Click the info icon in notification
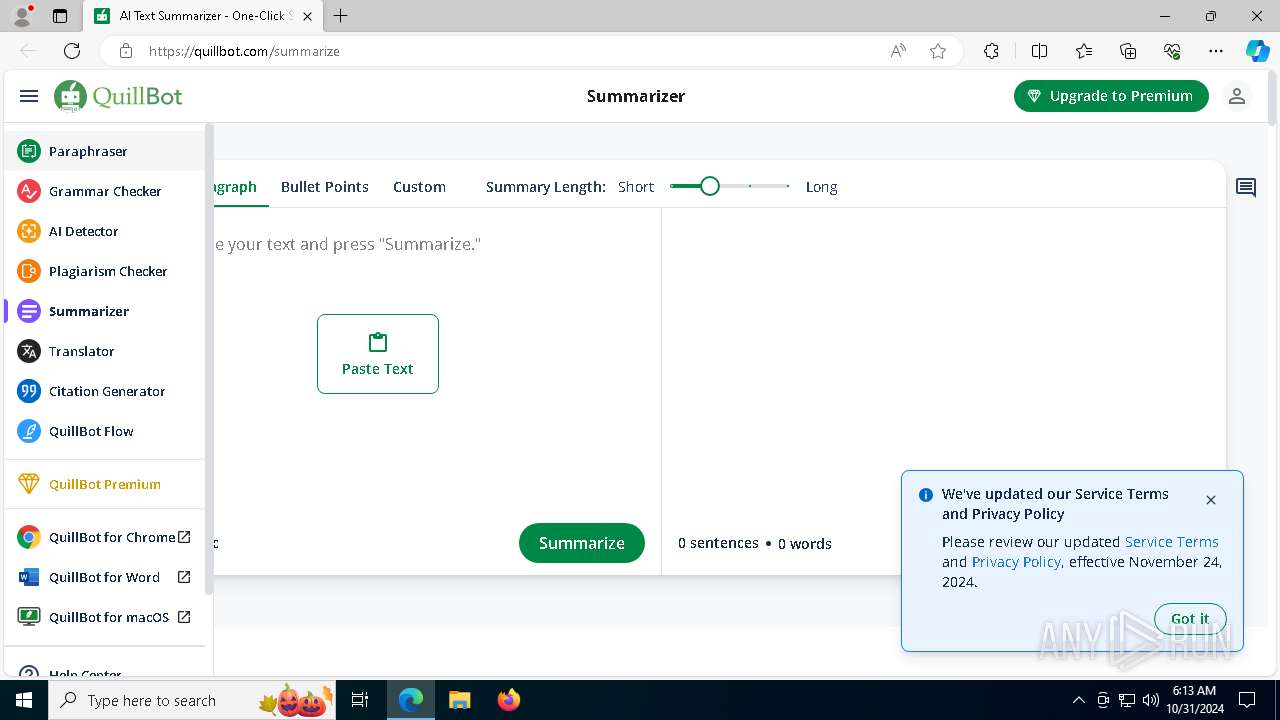The image size is (1280, 720). pyautogui.click(x=926, y=495)
